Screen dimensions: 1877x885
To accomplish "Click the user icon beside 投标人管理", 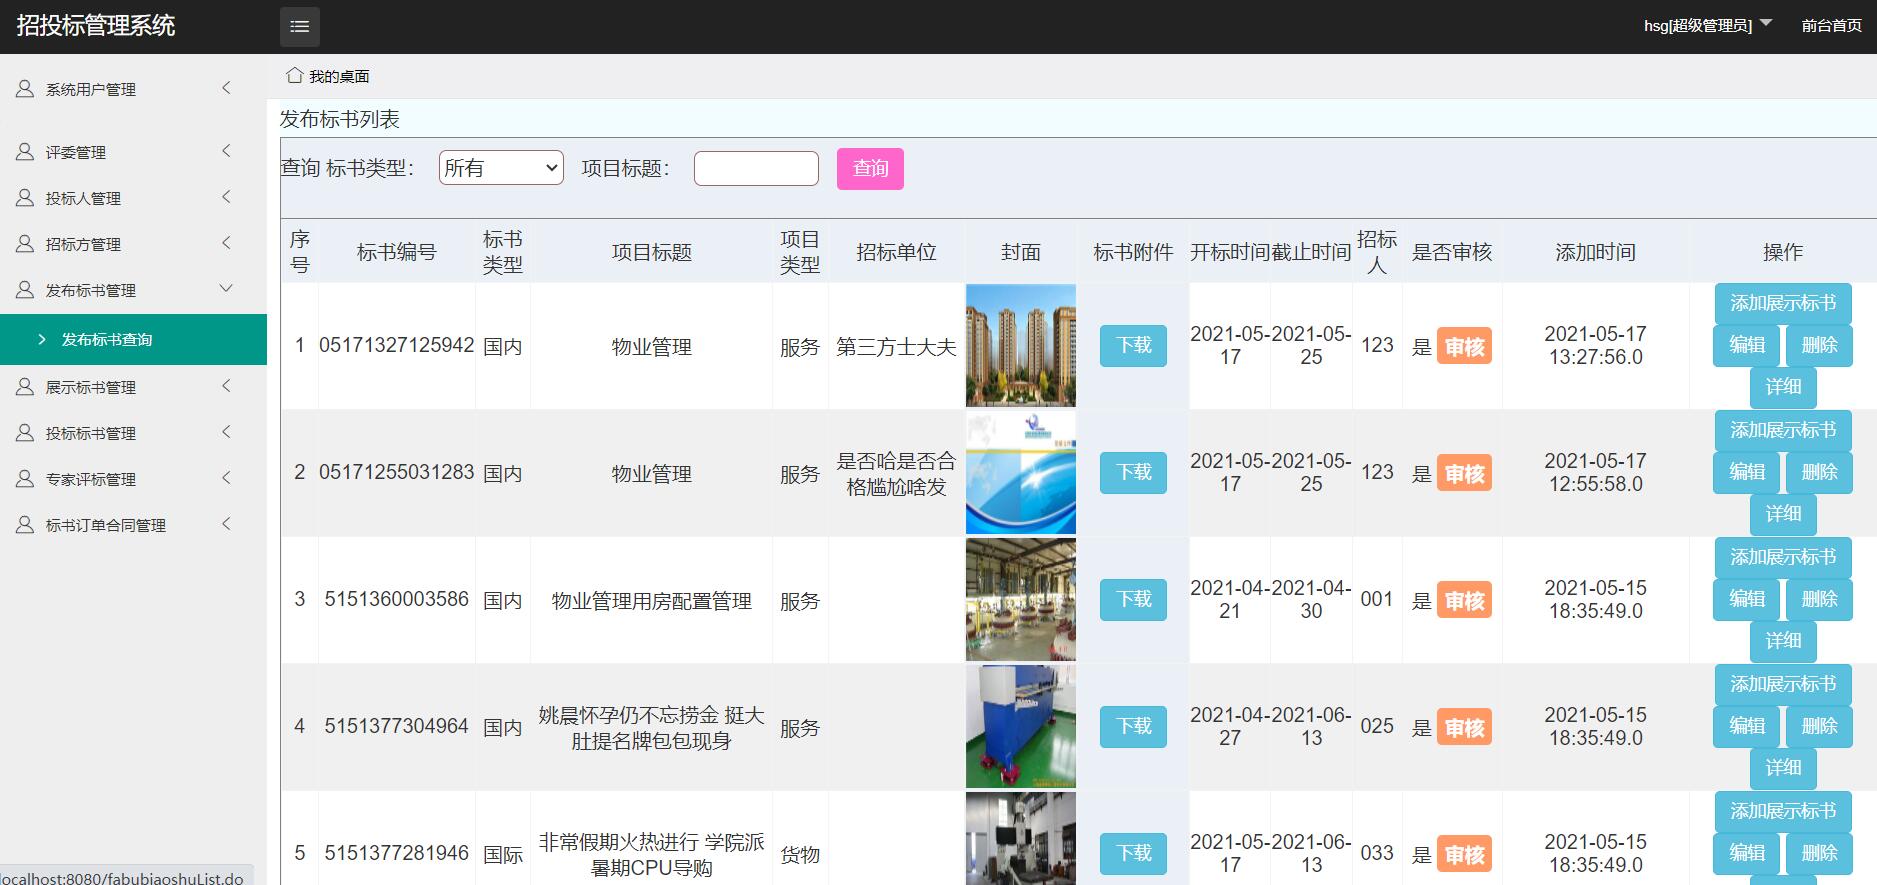I will click(25, 198).
